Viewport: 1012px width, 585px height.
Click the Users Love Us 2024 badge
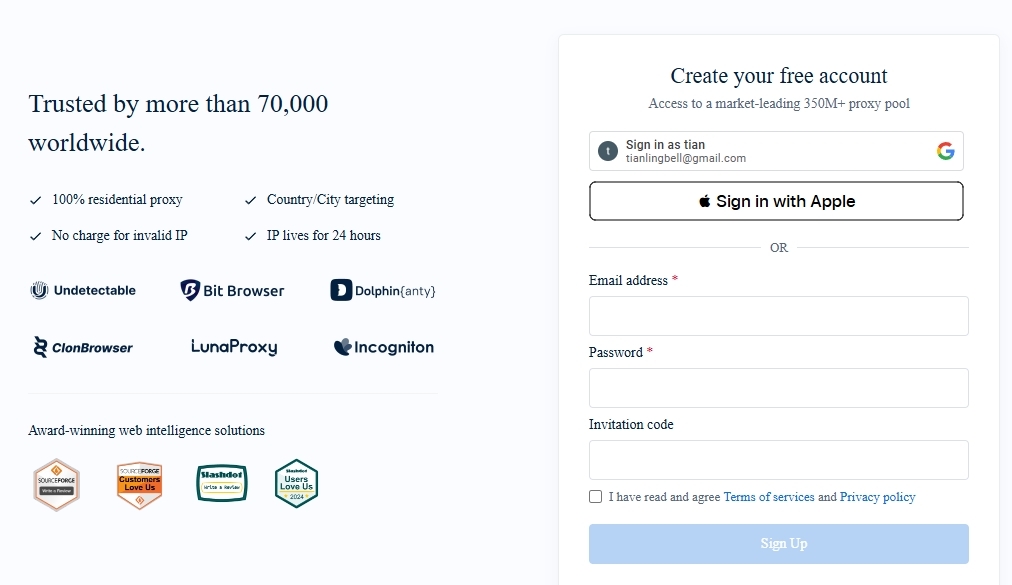tap(296, 484)
